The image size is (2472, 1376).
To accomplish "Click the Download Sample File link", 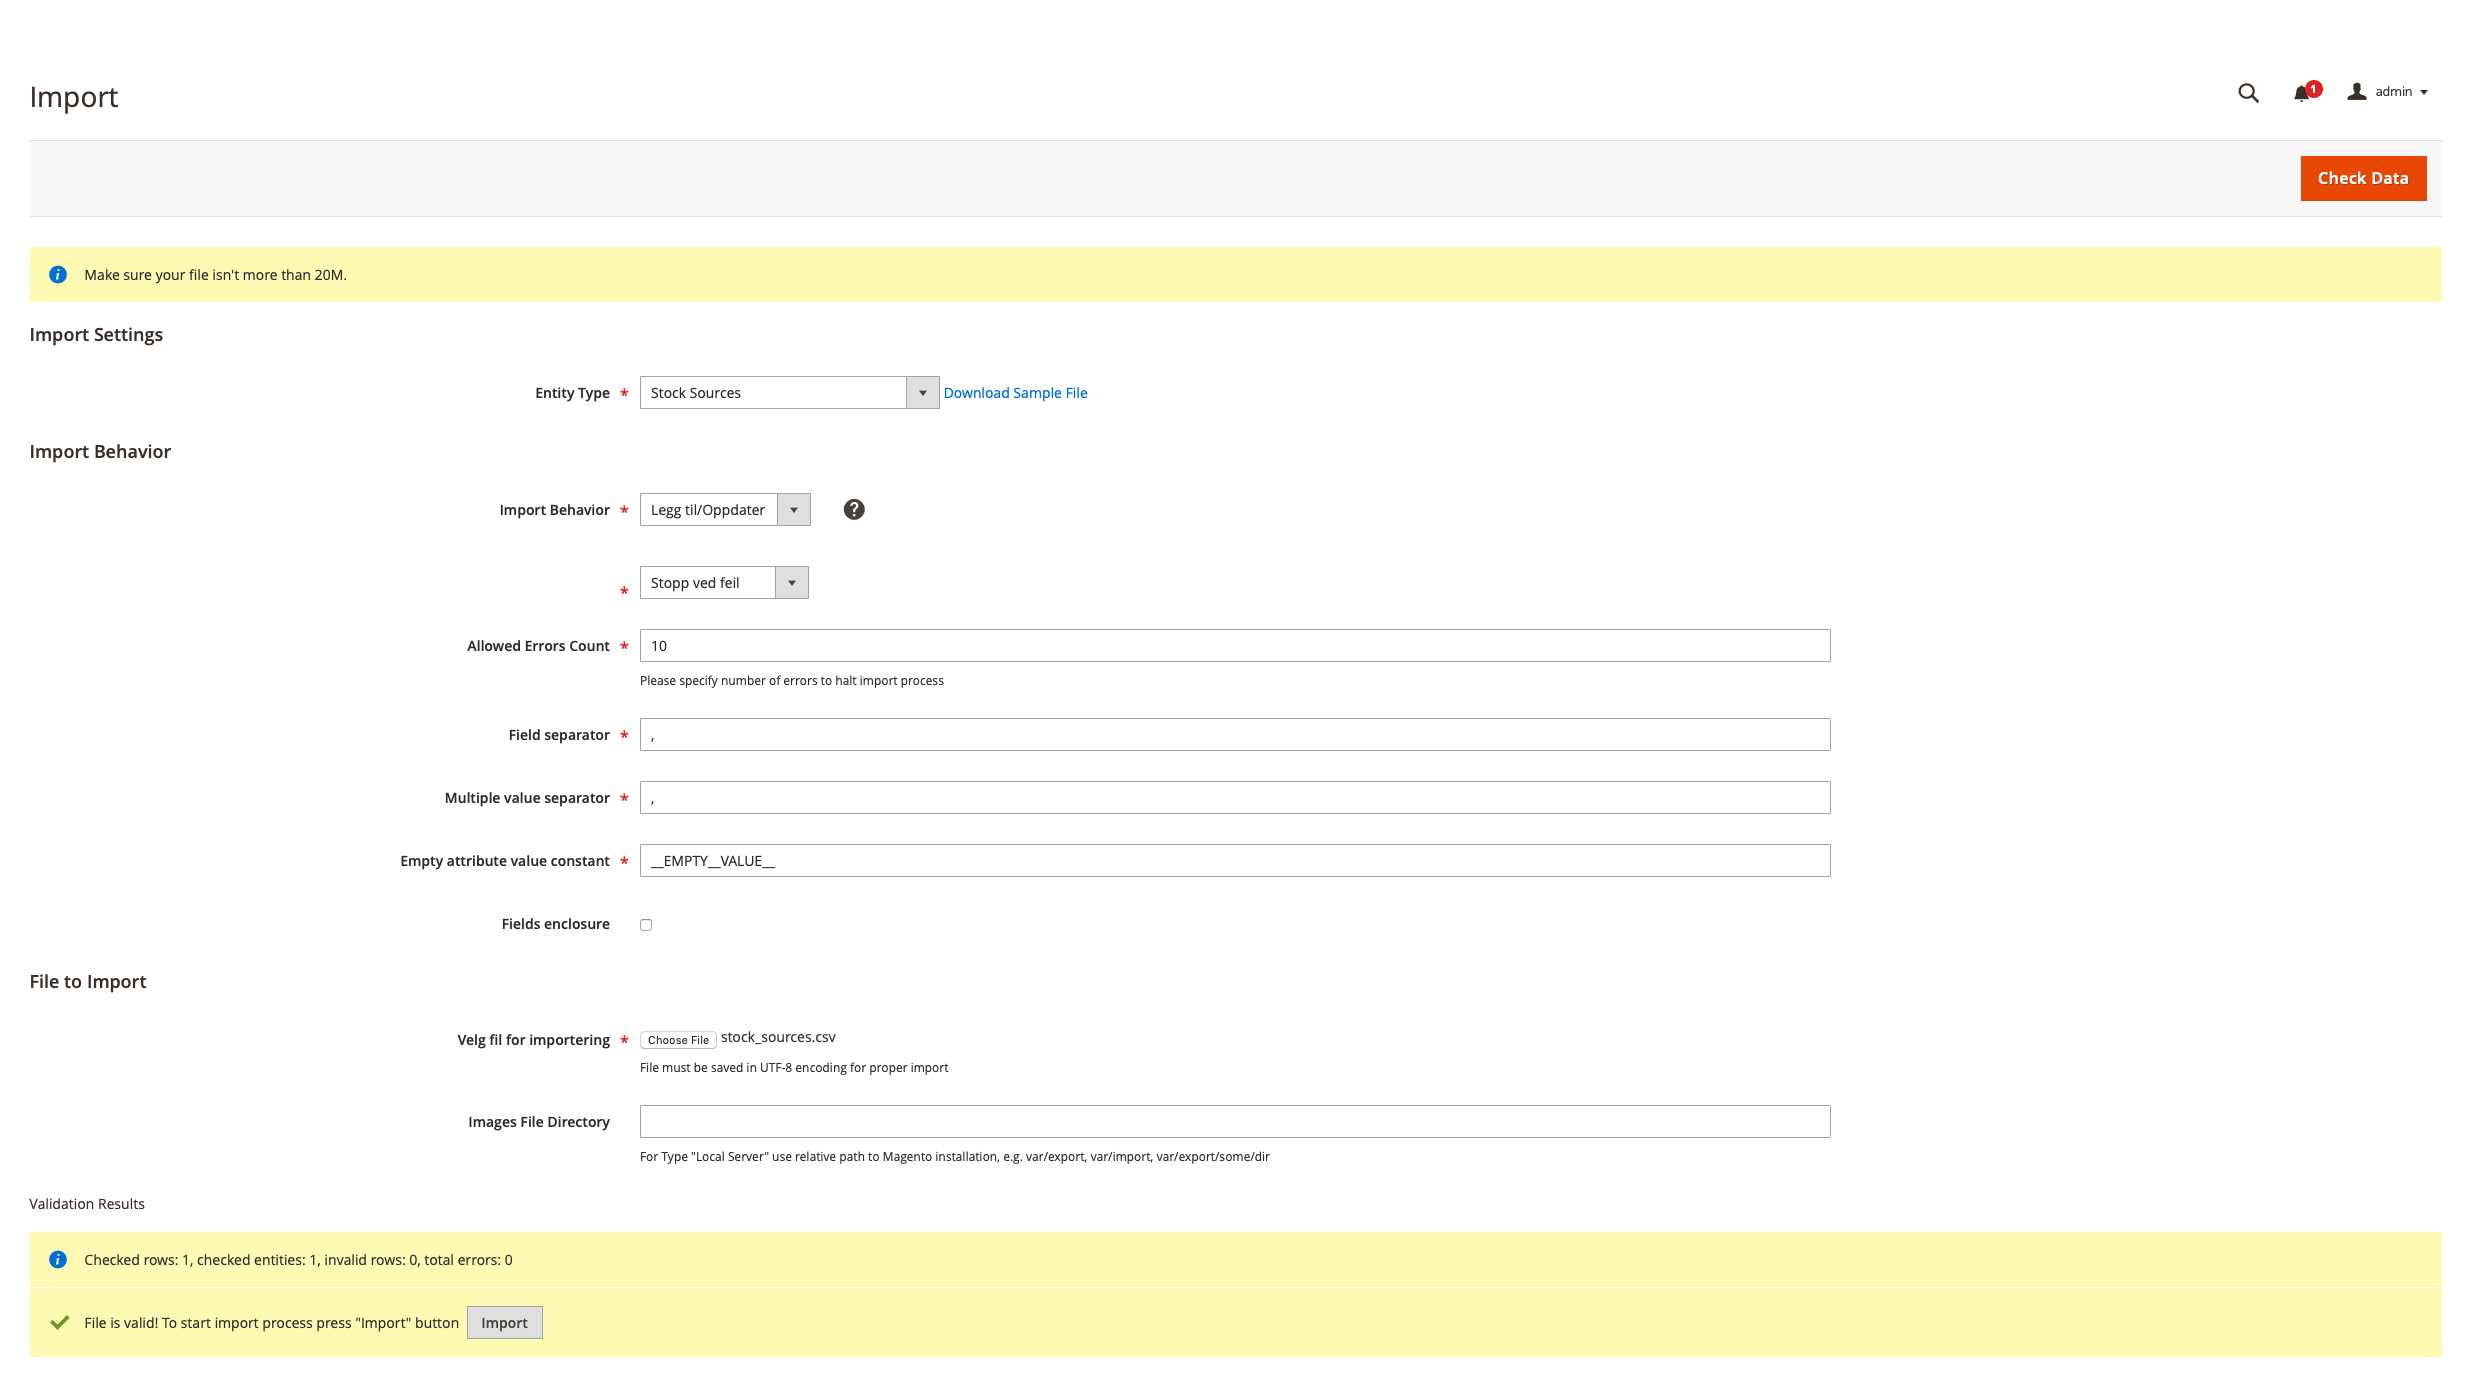I will coord(1015,393).
